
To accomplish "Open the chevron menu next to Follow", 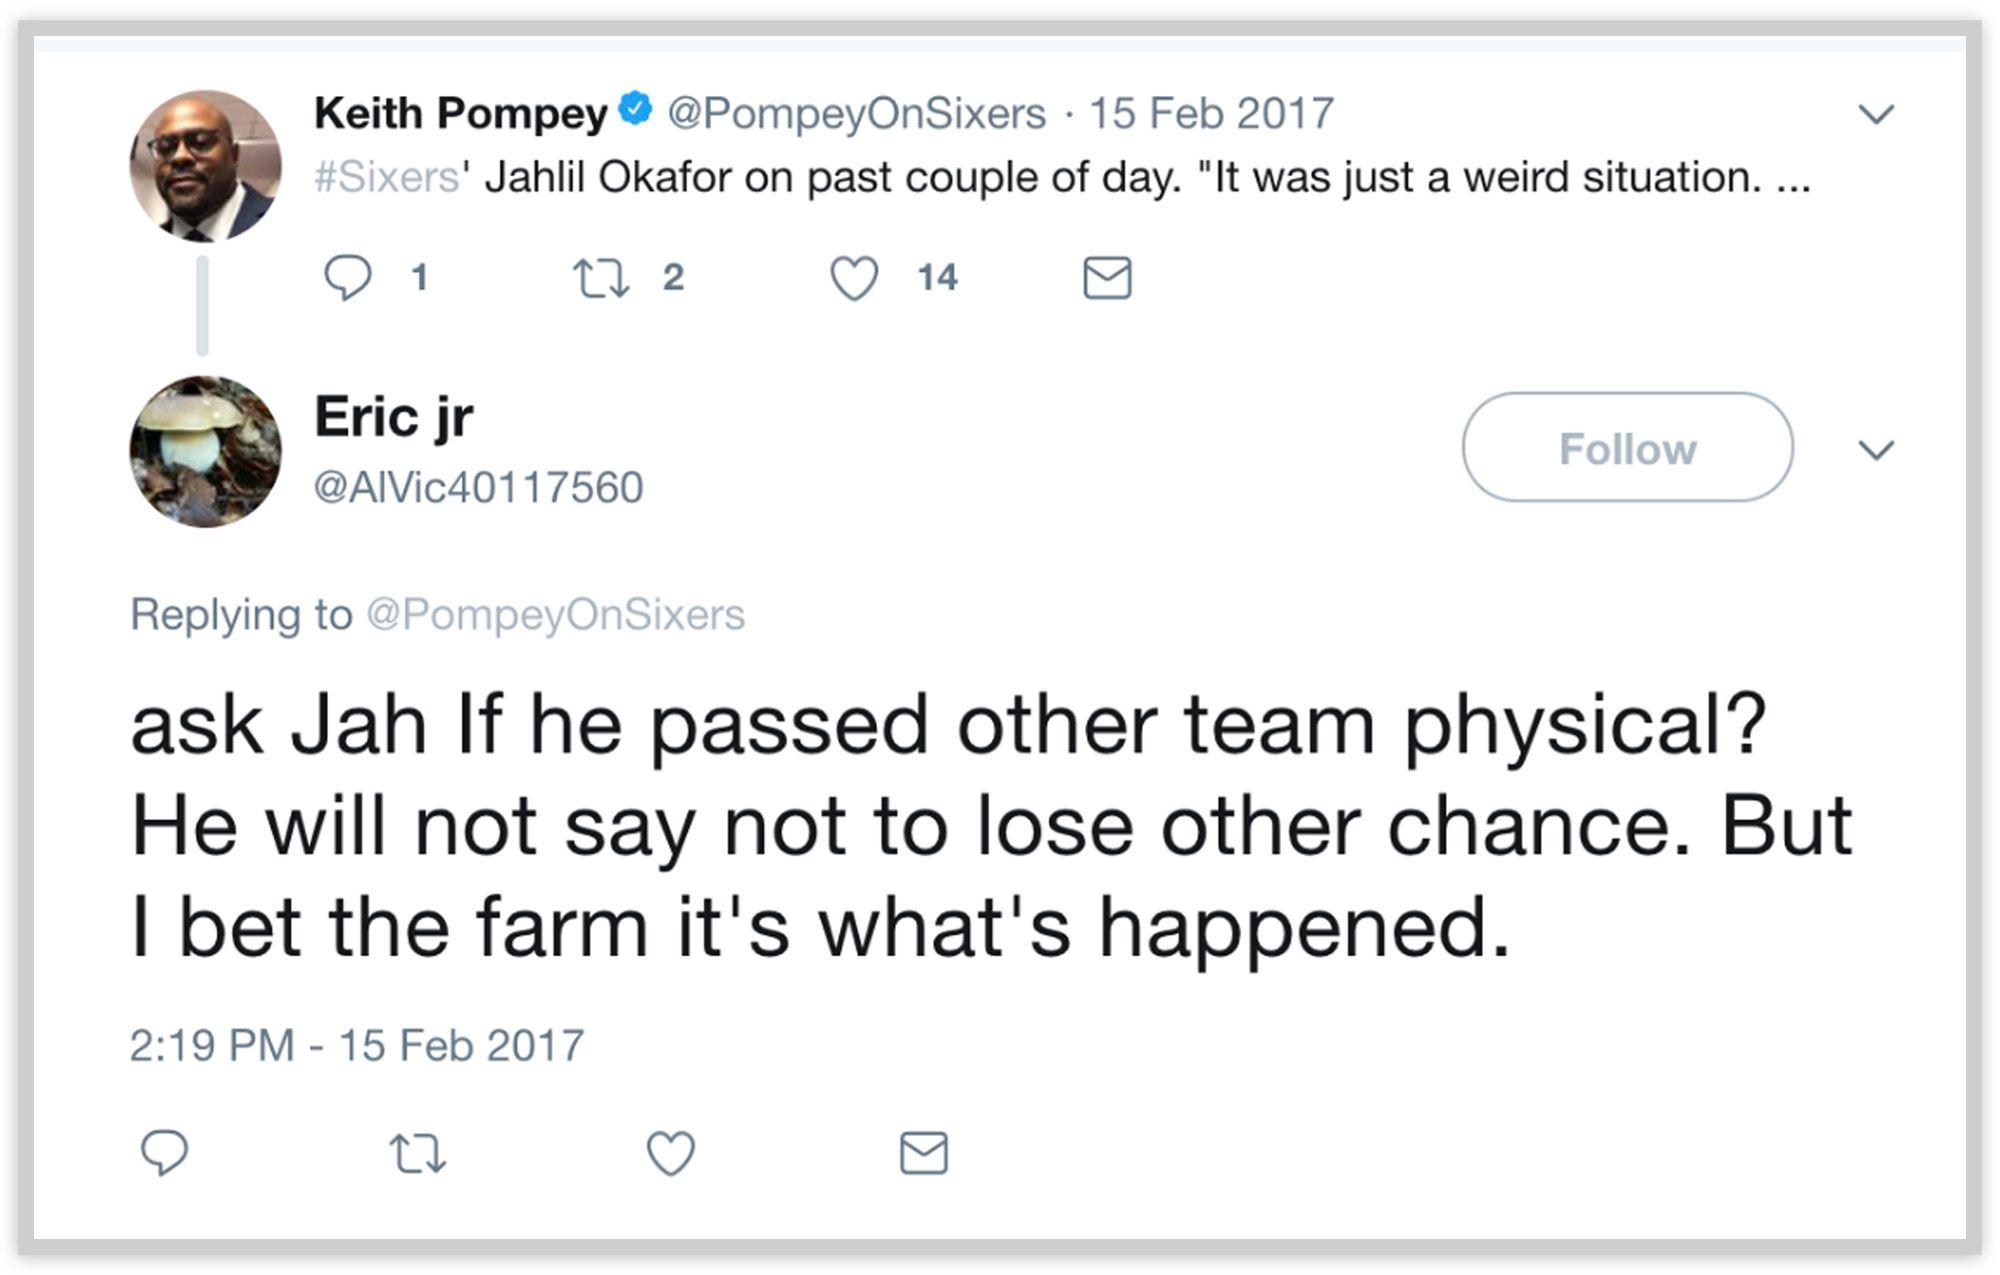I will tap(1876, 450).
